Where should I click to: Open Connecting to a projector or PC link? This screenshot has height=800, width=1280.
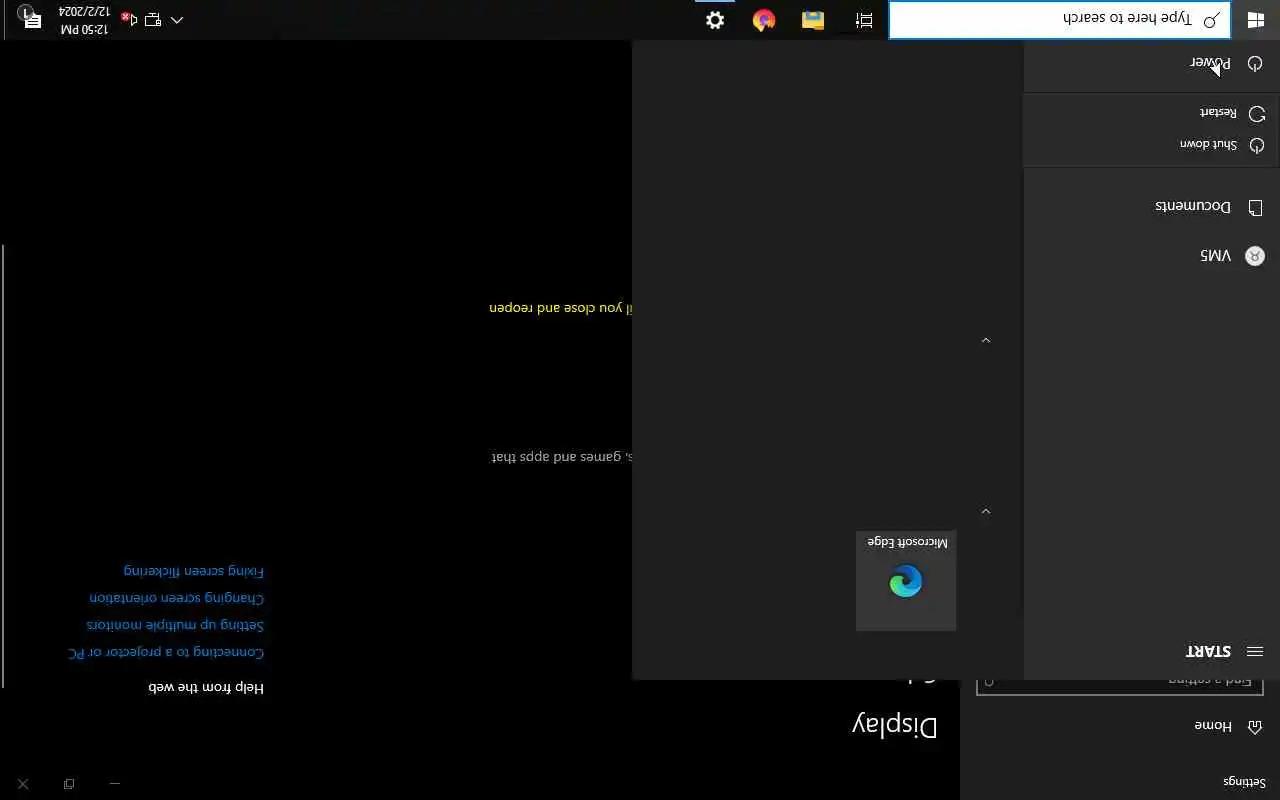166,652
